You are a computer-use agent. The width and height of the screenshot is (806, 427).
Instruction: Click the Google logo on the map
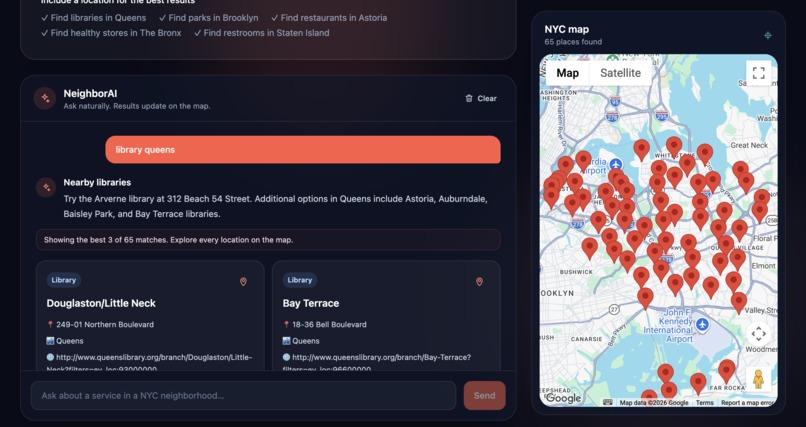click(x=563, y=398)
